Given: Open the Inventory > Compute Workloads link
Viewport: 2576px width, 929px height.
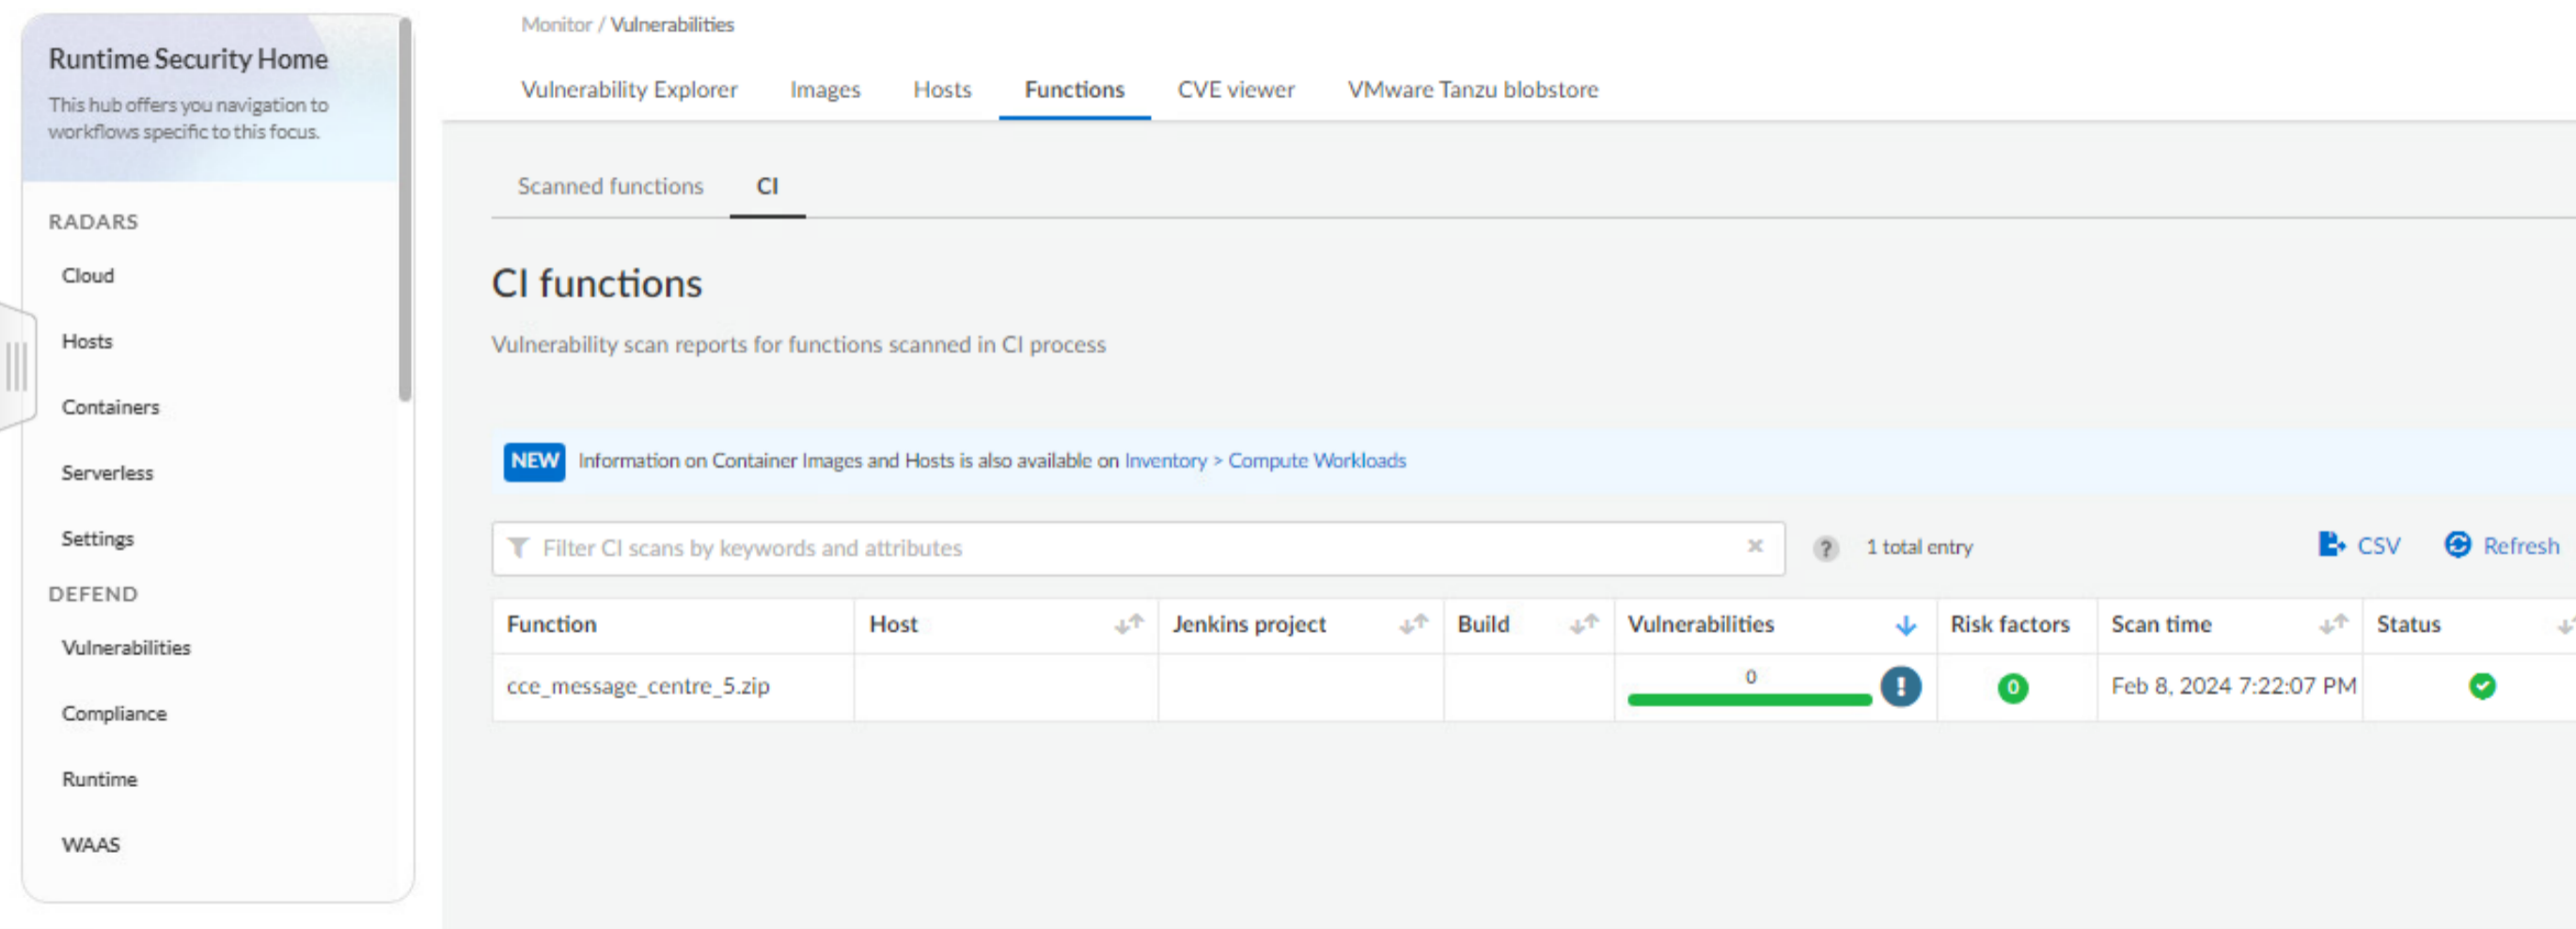Looking at the screenshot, I should (x=1264, y=460).
